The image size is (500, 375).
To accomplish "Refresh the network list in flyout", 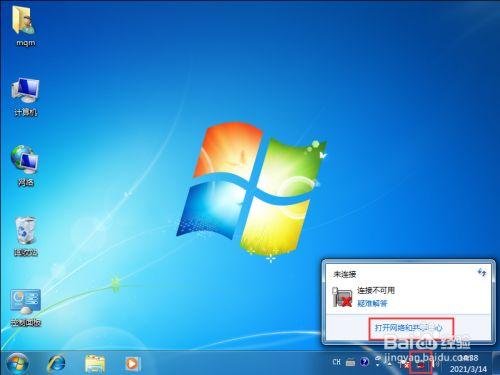I will [x=482, y=272].
